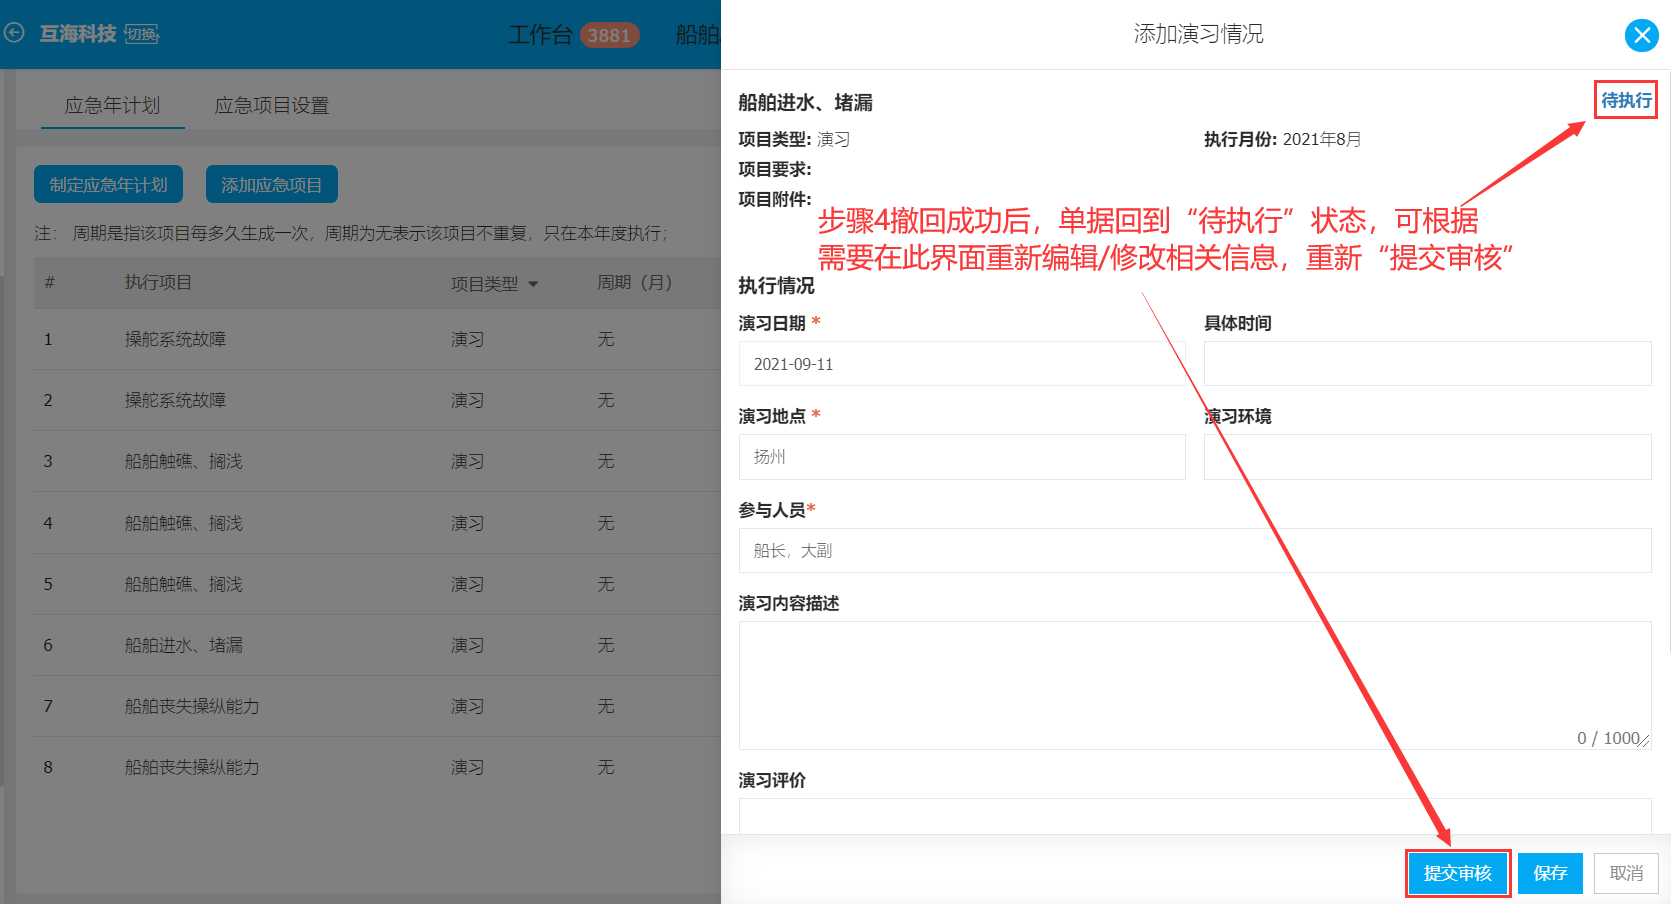The height and width of the screenshot is (904, 1671).
Task: Click the 执行月份 2021年8月 value
Action: (x=1321, y=139)
